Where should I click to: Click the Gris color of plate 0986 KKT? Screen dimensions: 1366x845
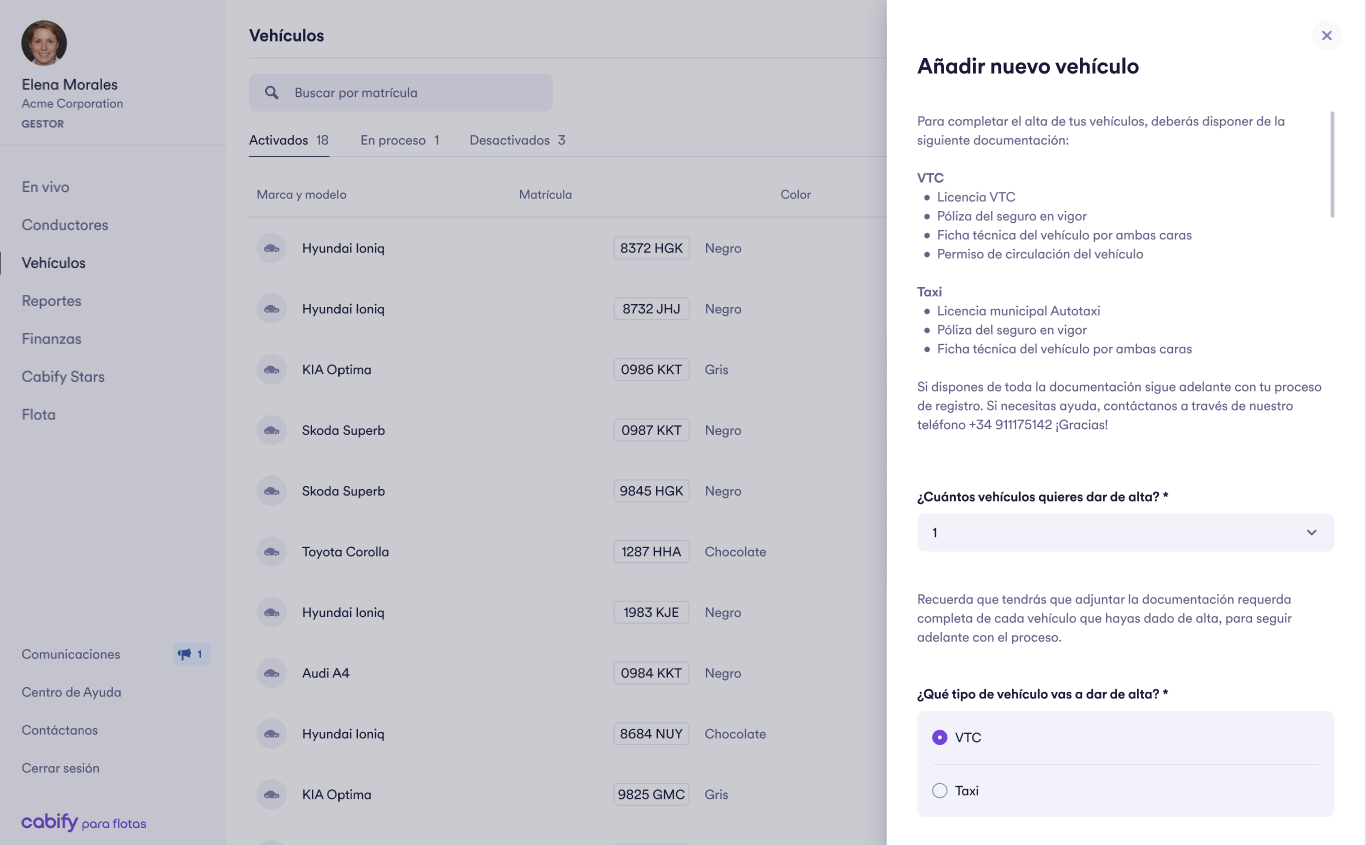(x=717, y=370)
